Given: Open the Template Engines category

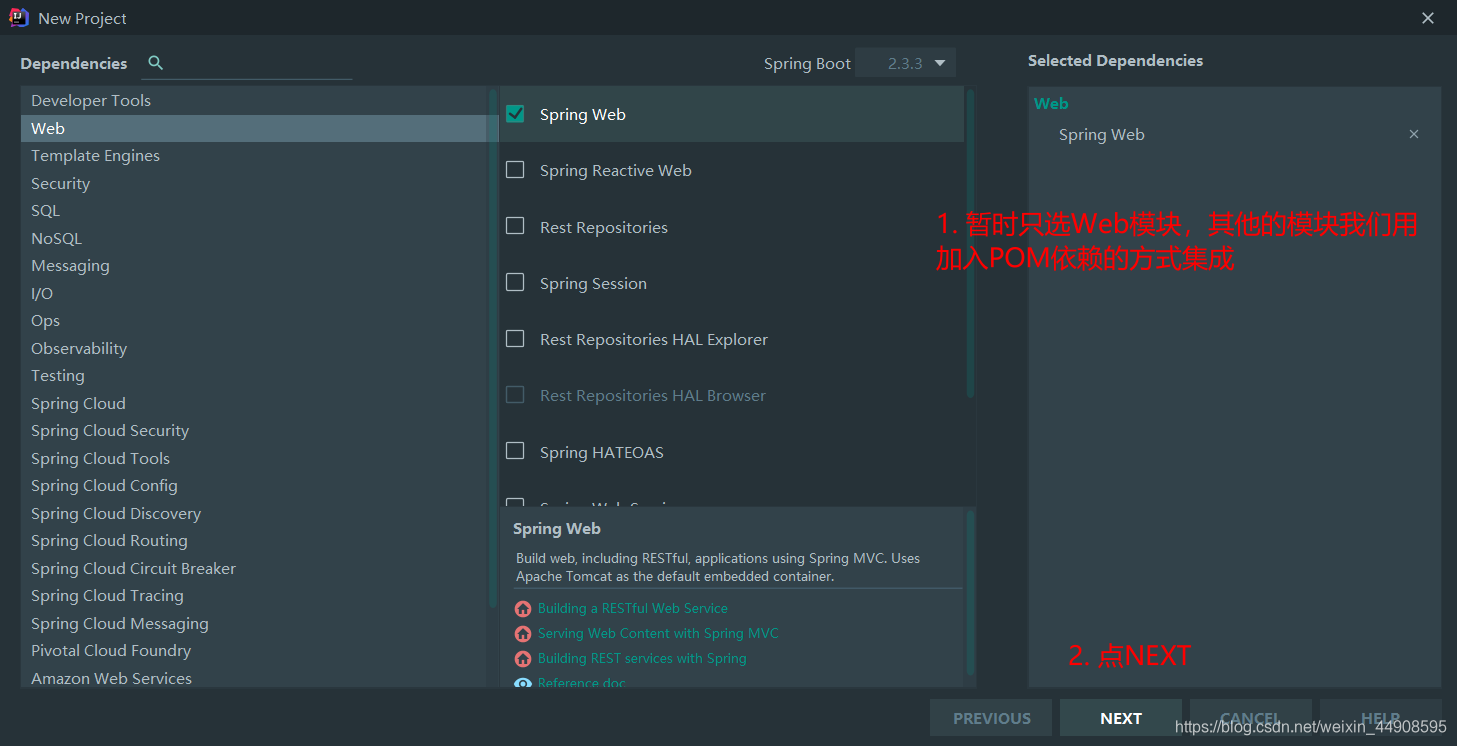Looking at the screenshot, I should pyautogui.click(x=255, y=155).
